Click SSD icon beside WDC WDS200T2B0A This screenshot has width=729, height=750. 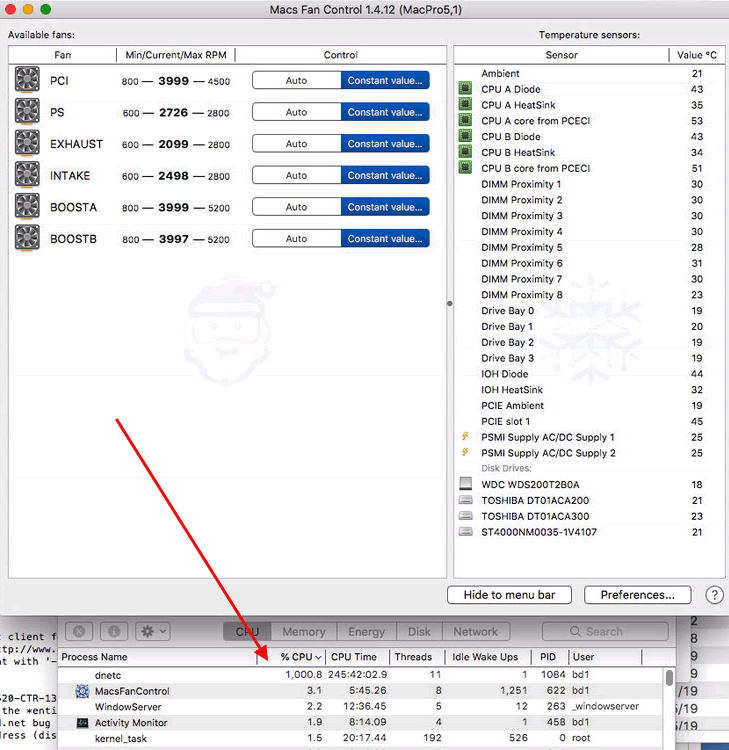465,484
